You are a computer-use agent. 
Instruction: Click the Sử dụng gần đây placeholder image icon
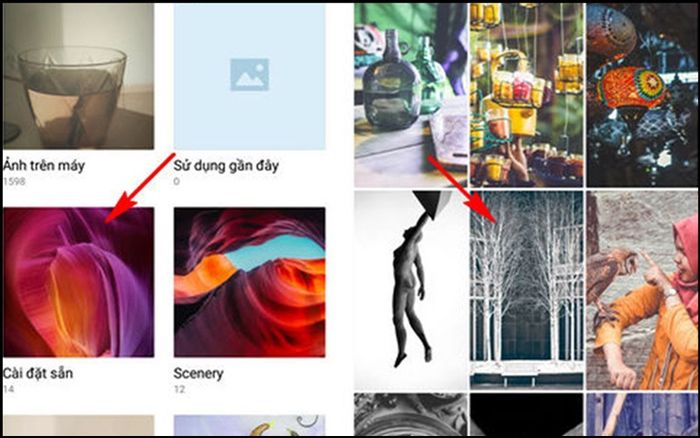point(250,75)
